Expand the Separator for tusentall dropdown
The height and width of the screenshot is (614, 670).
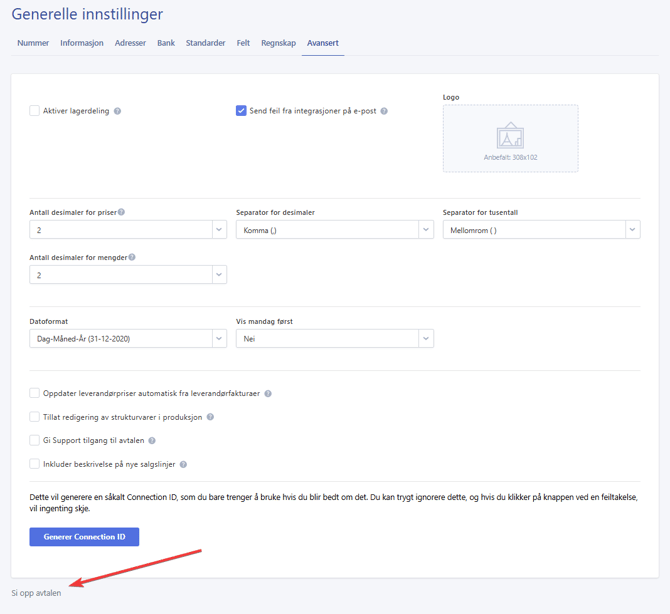click(540, 230)
